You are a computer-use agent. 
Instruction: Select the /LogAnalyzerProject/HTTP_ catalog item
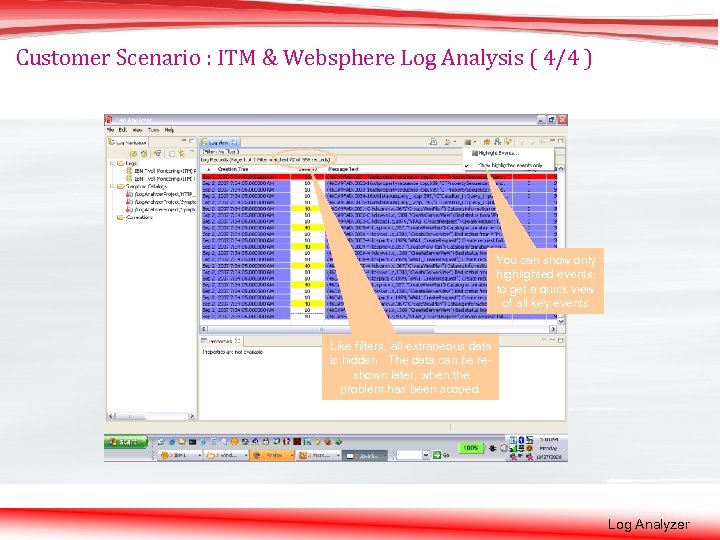click(161, 194)
